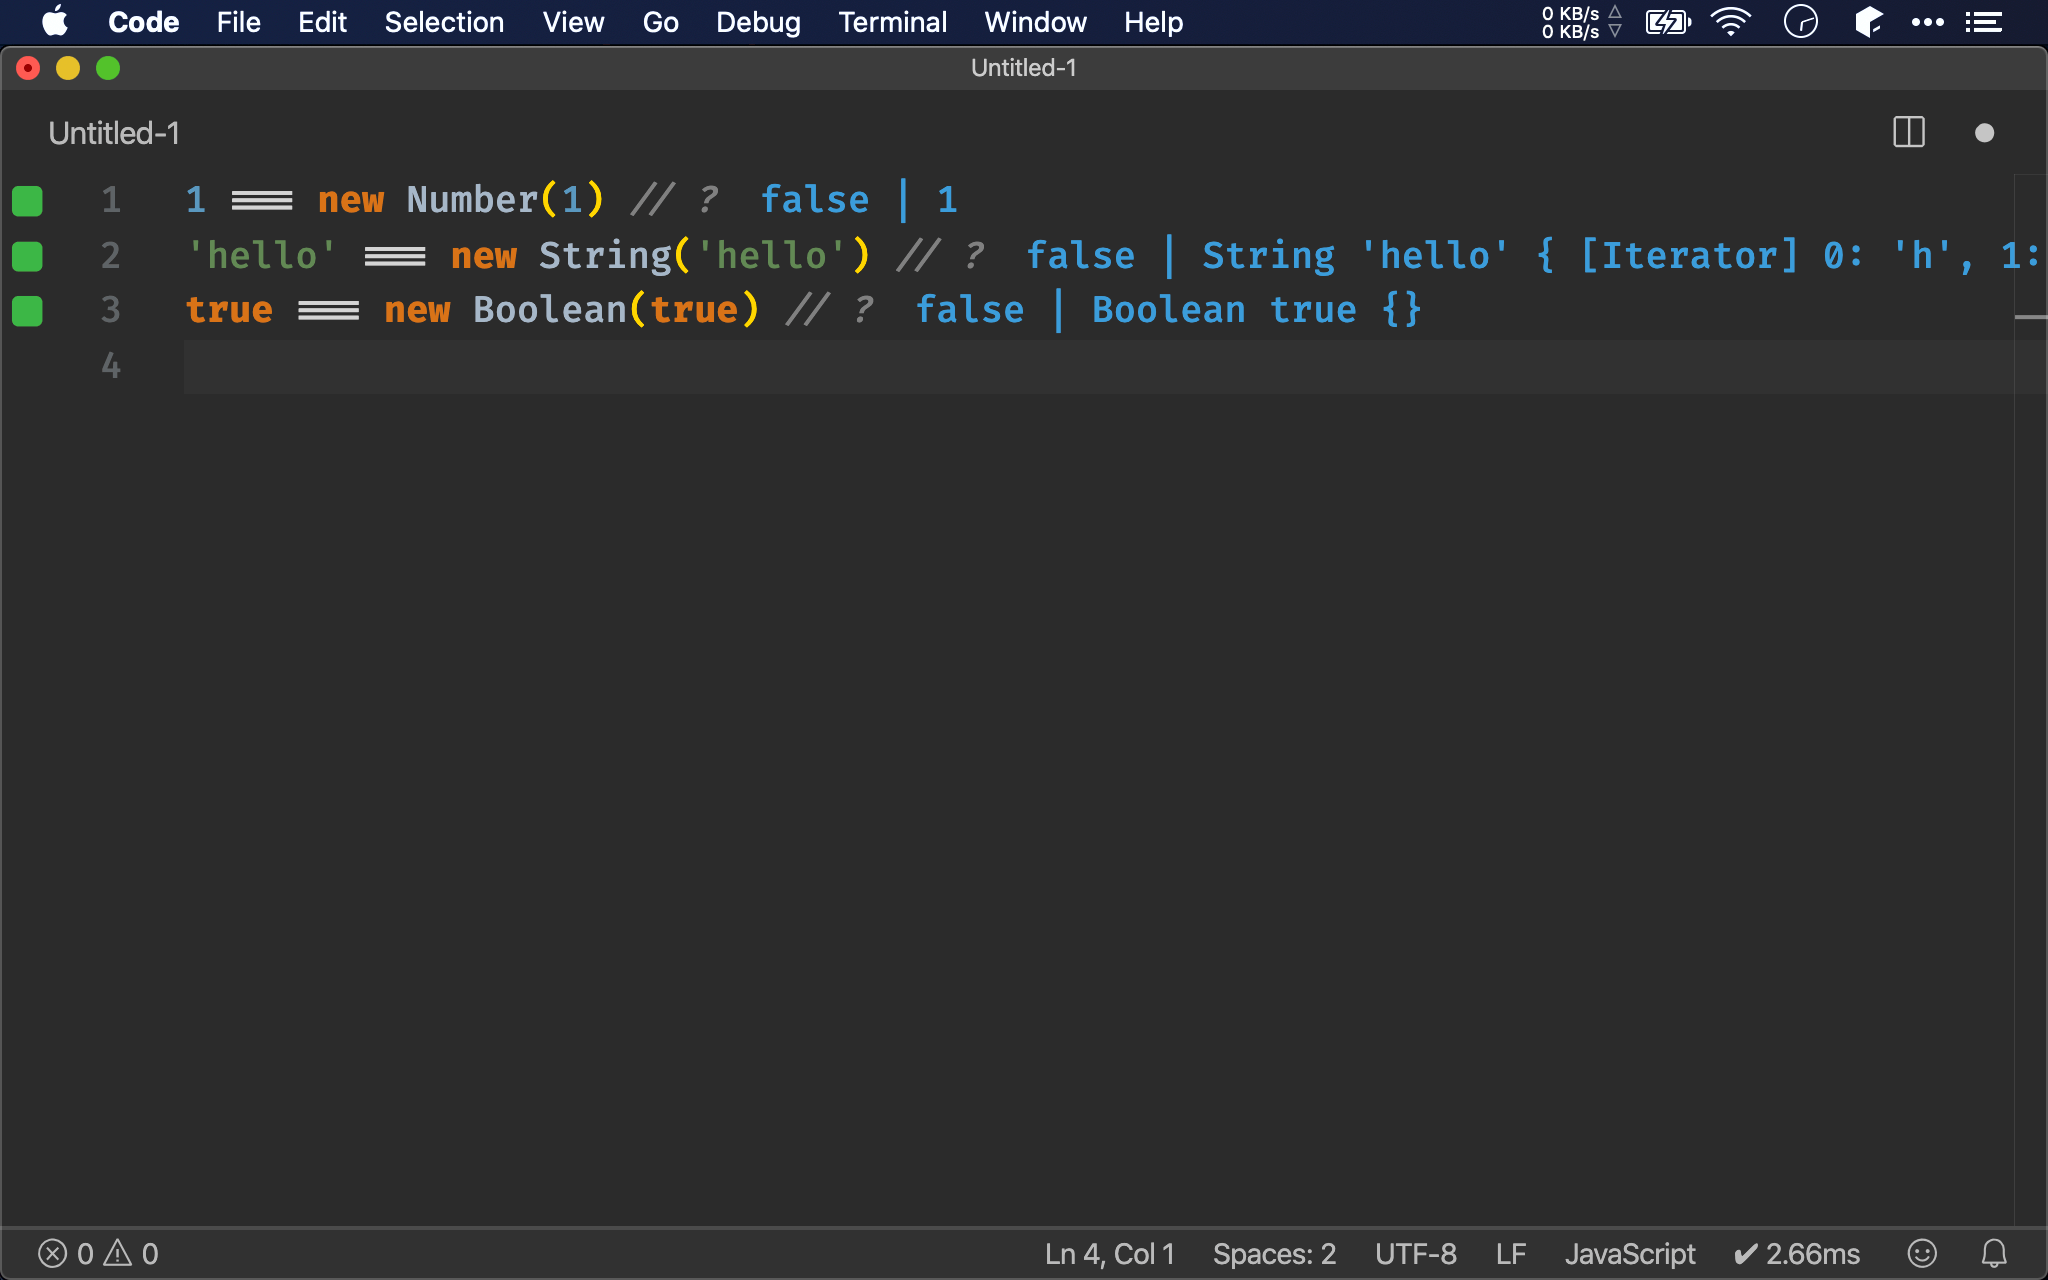Close the window with red button
The image size is (2048, 1280).
[x=28, y=68]
